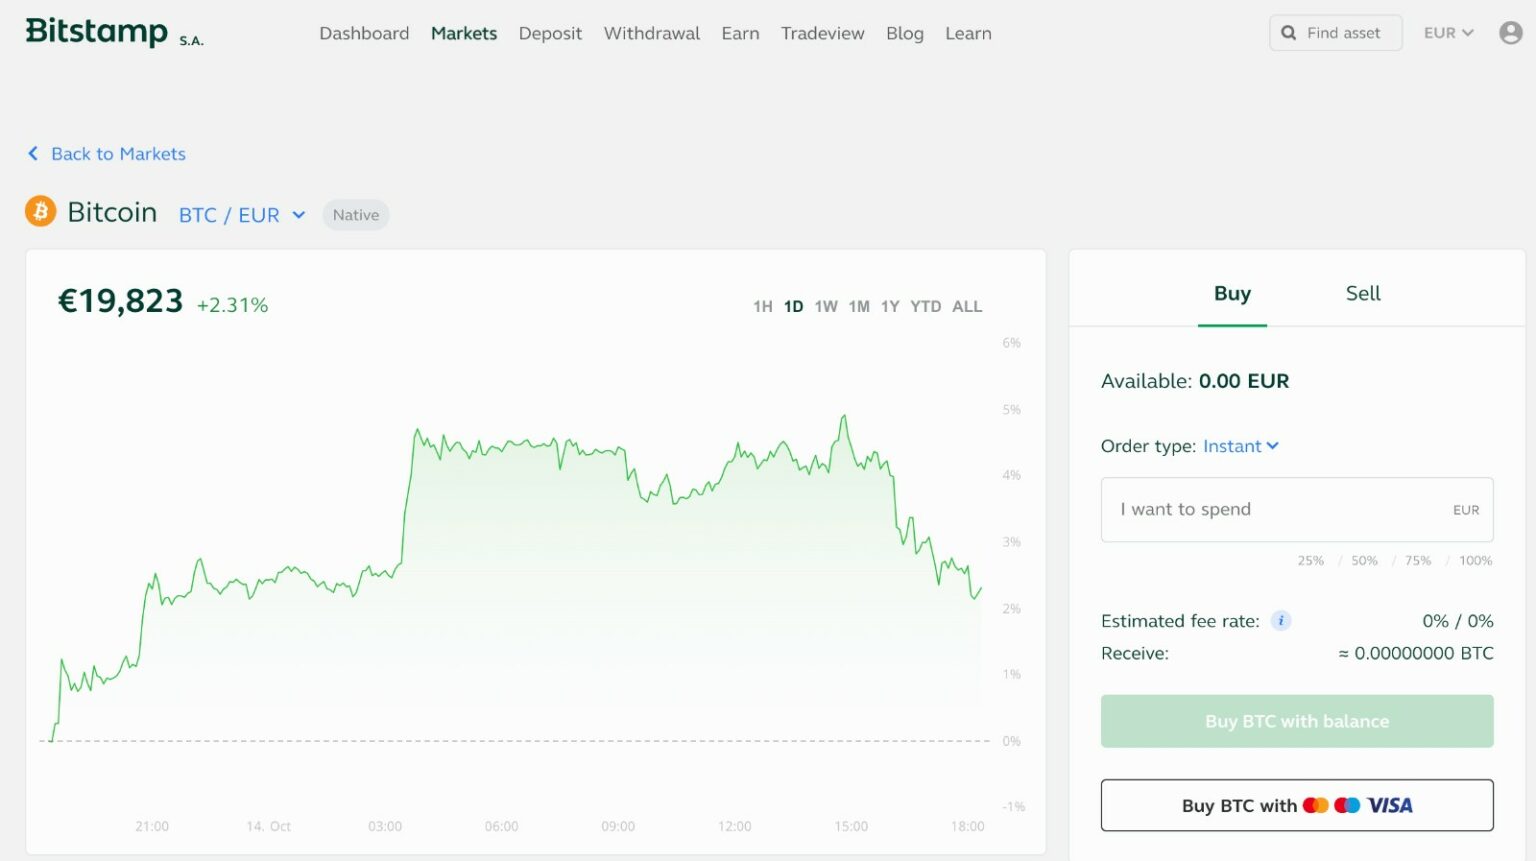The width and height of the screenshot is (1536, 861).
Task: Click the Mastercard icon on buy button
Action: [x=1318, y=804]
